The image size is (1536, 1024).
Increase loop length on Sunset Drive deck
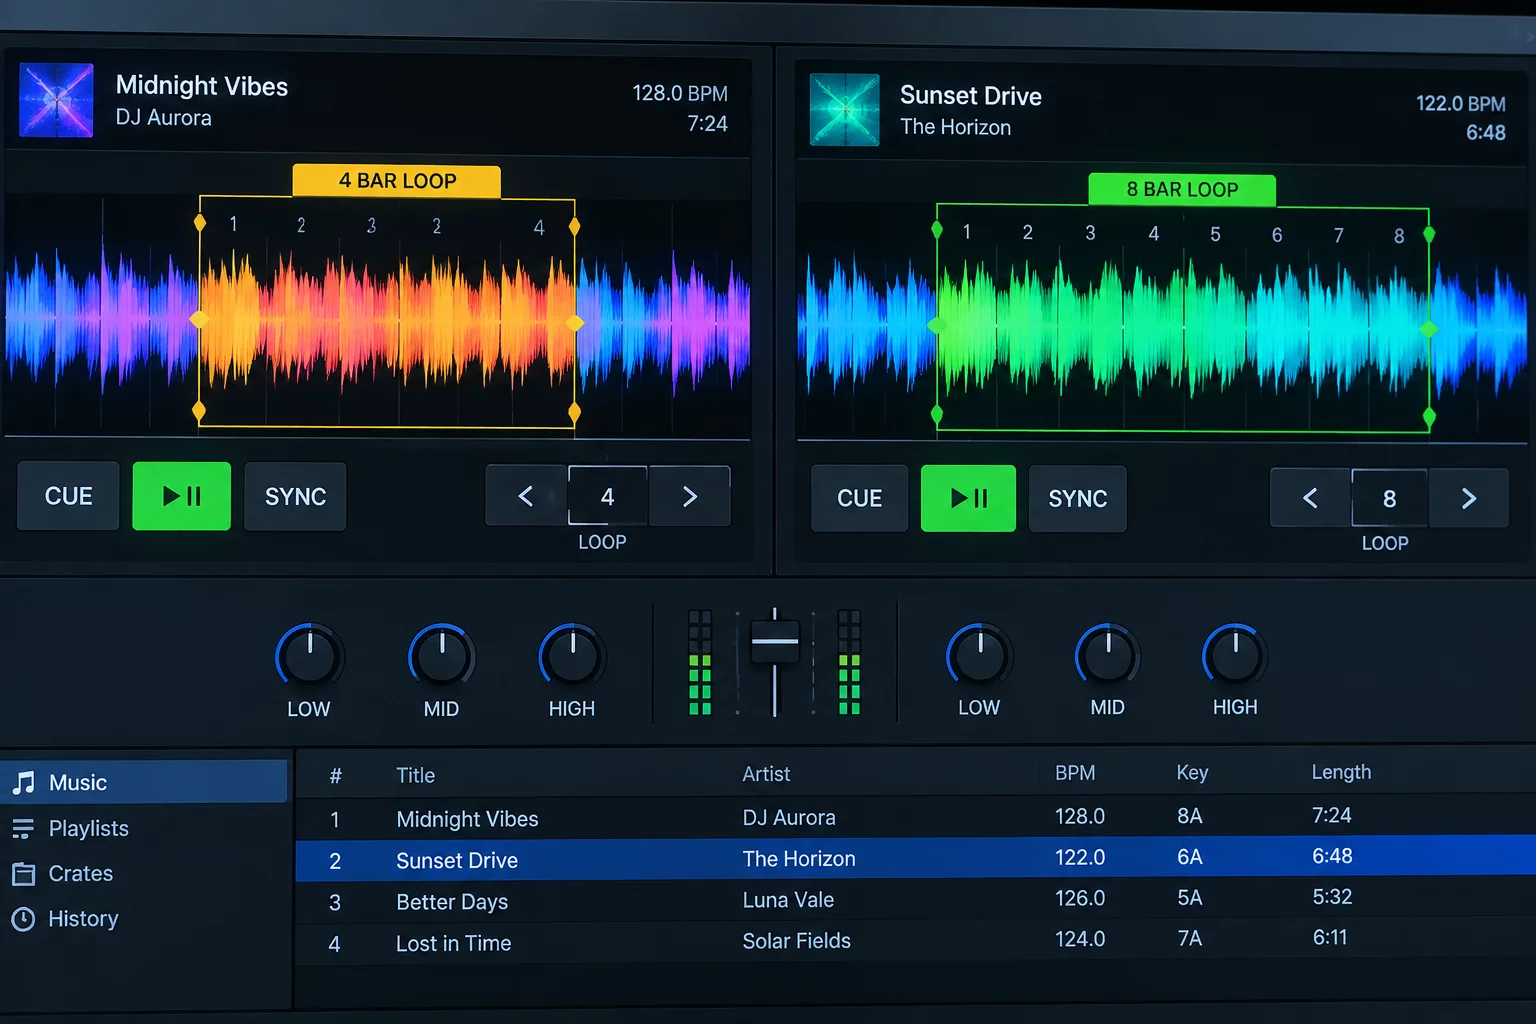(1469, 498)
